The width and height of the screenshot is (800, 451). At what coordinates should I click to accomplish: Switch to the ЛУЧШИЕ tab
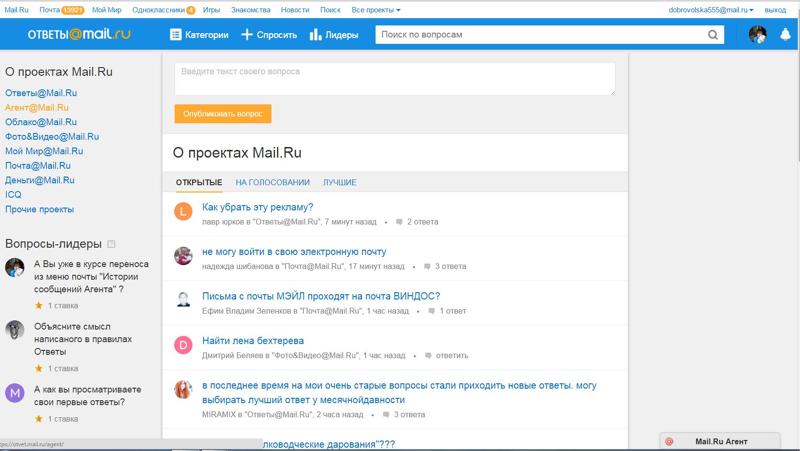click(x=339, y=182)
